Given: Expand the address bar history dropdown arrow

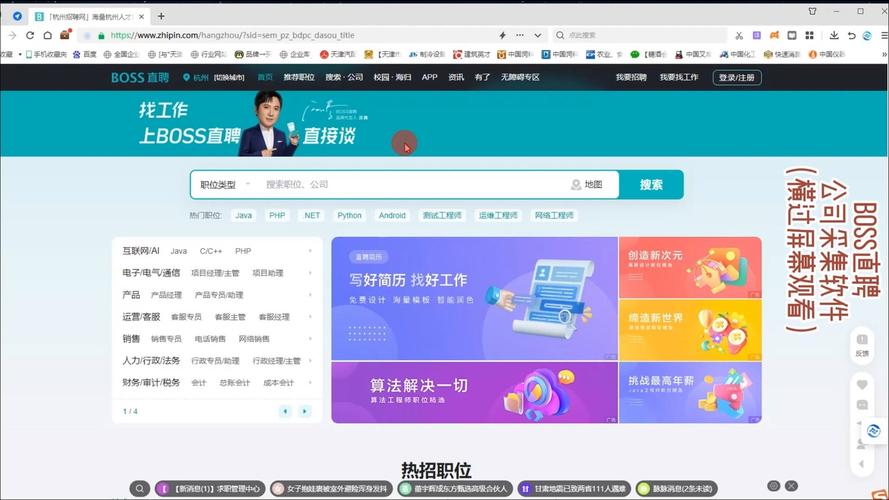Looking at the screenshot, I should (537, 35).
